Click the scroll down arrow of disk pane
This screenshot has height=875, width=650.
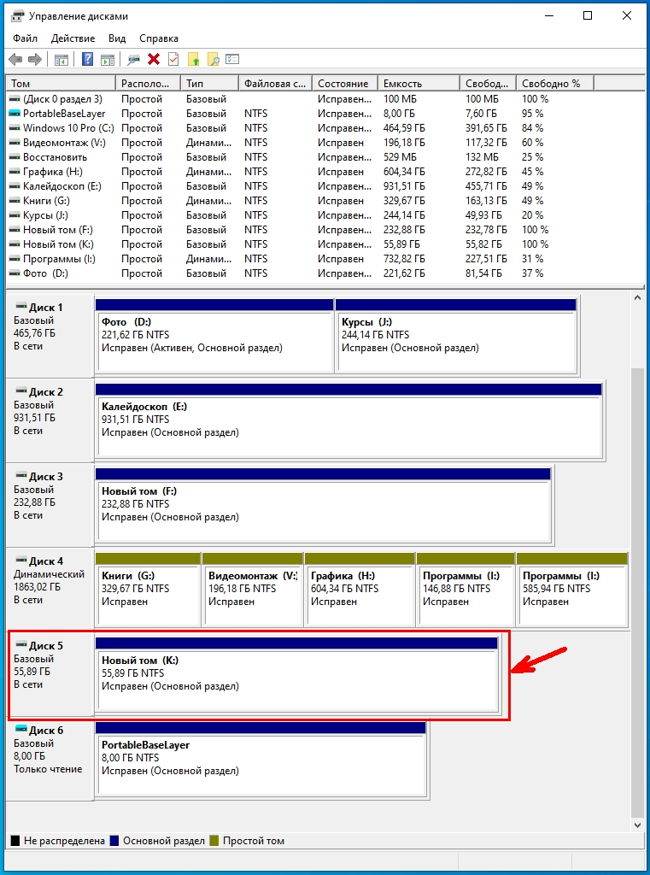click(638, 824)
